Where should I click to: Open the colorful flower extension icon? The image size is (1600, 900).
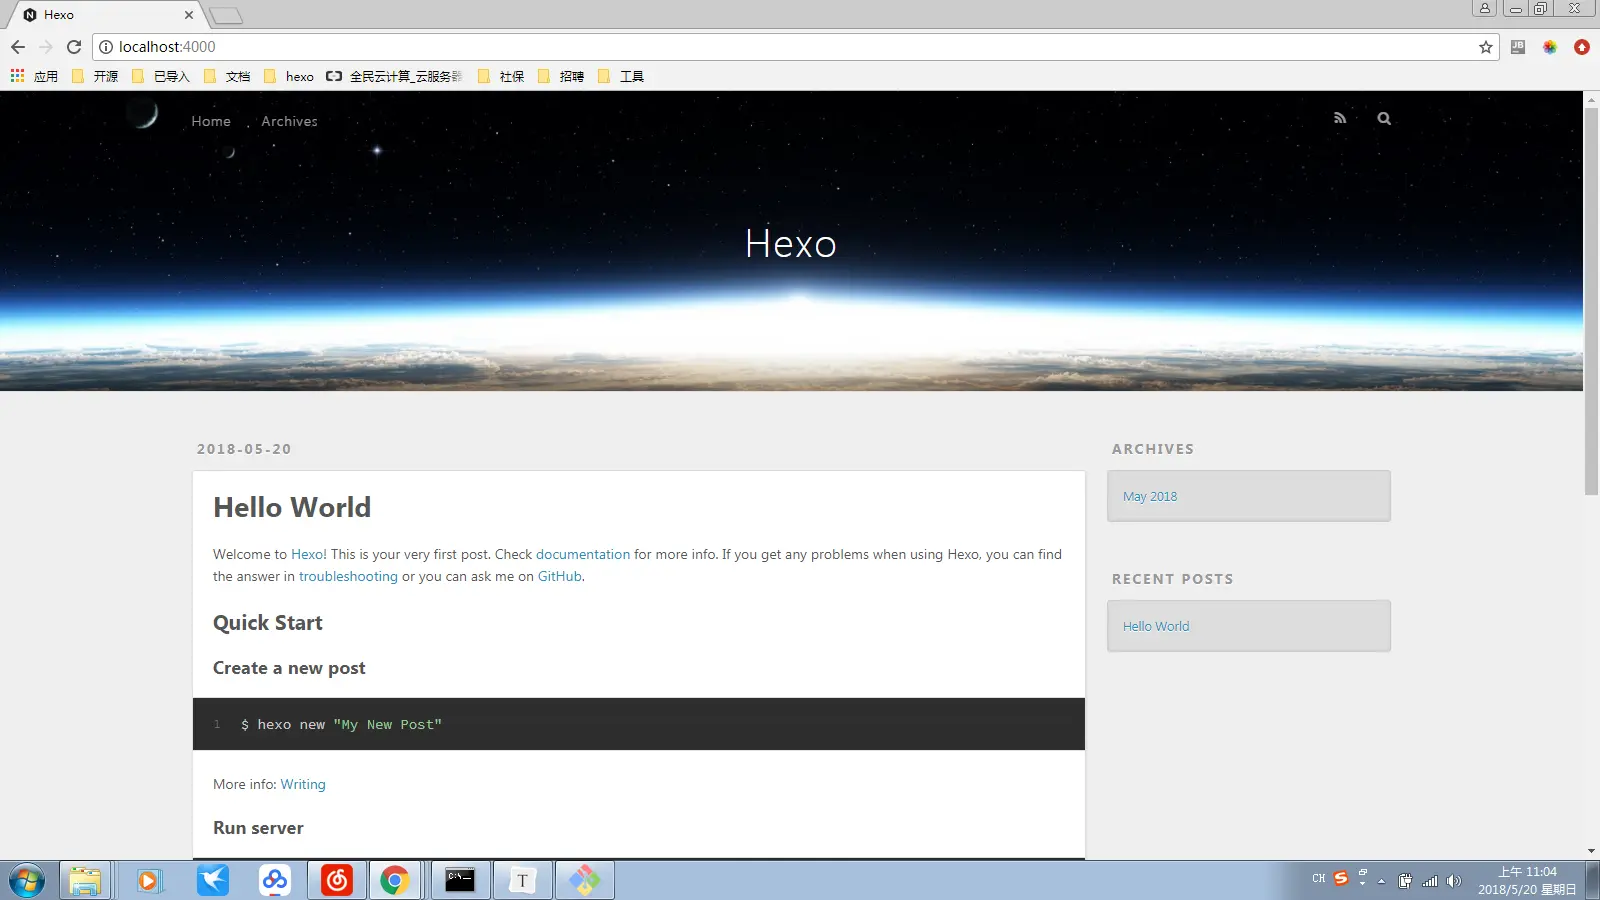pyautogui.click(x=1550, y=47)
